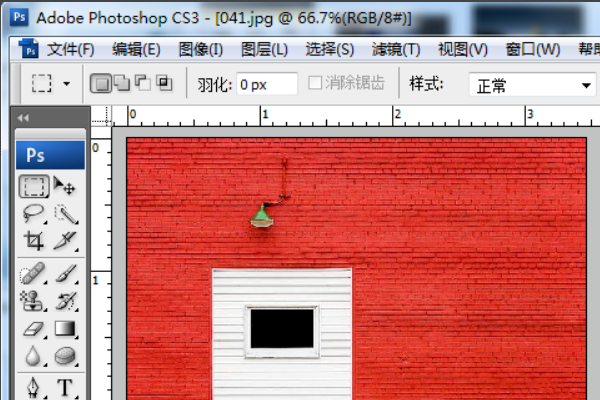Enable Intersect with Selection mode
Screen dimensions: 600x400
pyautogui.click(x=165, y=83)
